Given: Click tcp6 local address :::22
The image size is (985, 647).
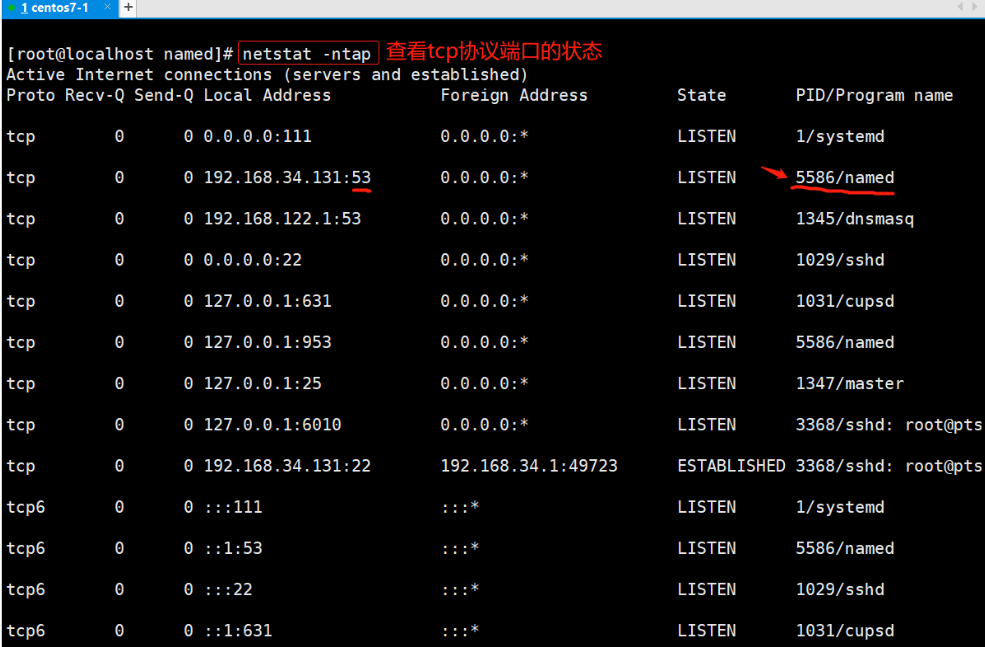Looking at the screenshot, I should point(228,589).
